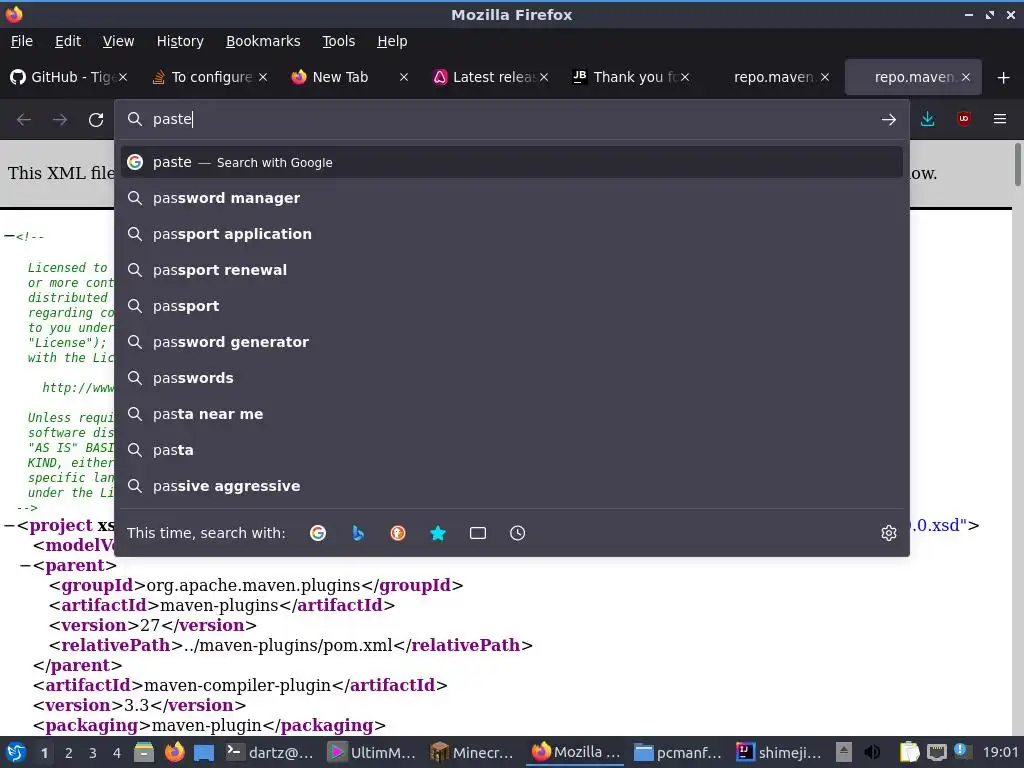Screen dimensions: 1024x768
Task: Select 'passwords' suggestion
Action: (x=511, y=377)
